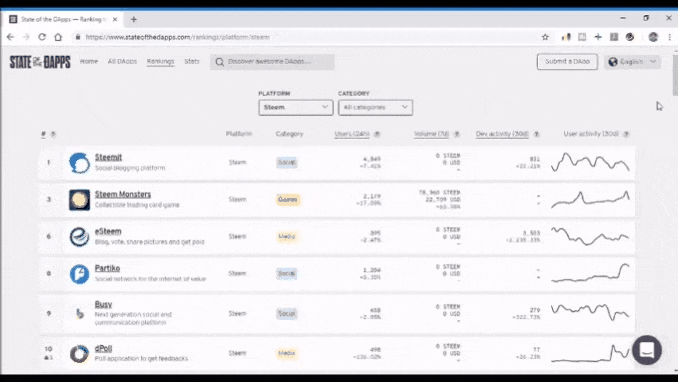
Task: Open the eSteem link
Action: click(108, 231)
